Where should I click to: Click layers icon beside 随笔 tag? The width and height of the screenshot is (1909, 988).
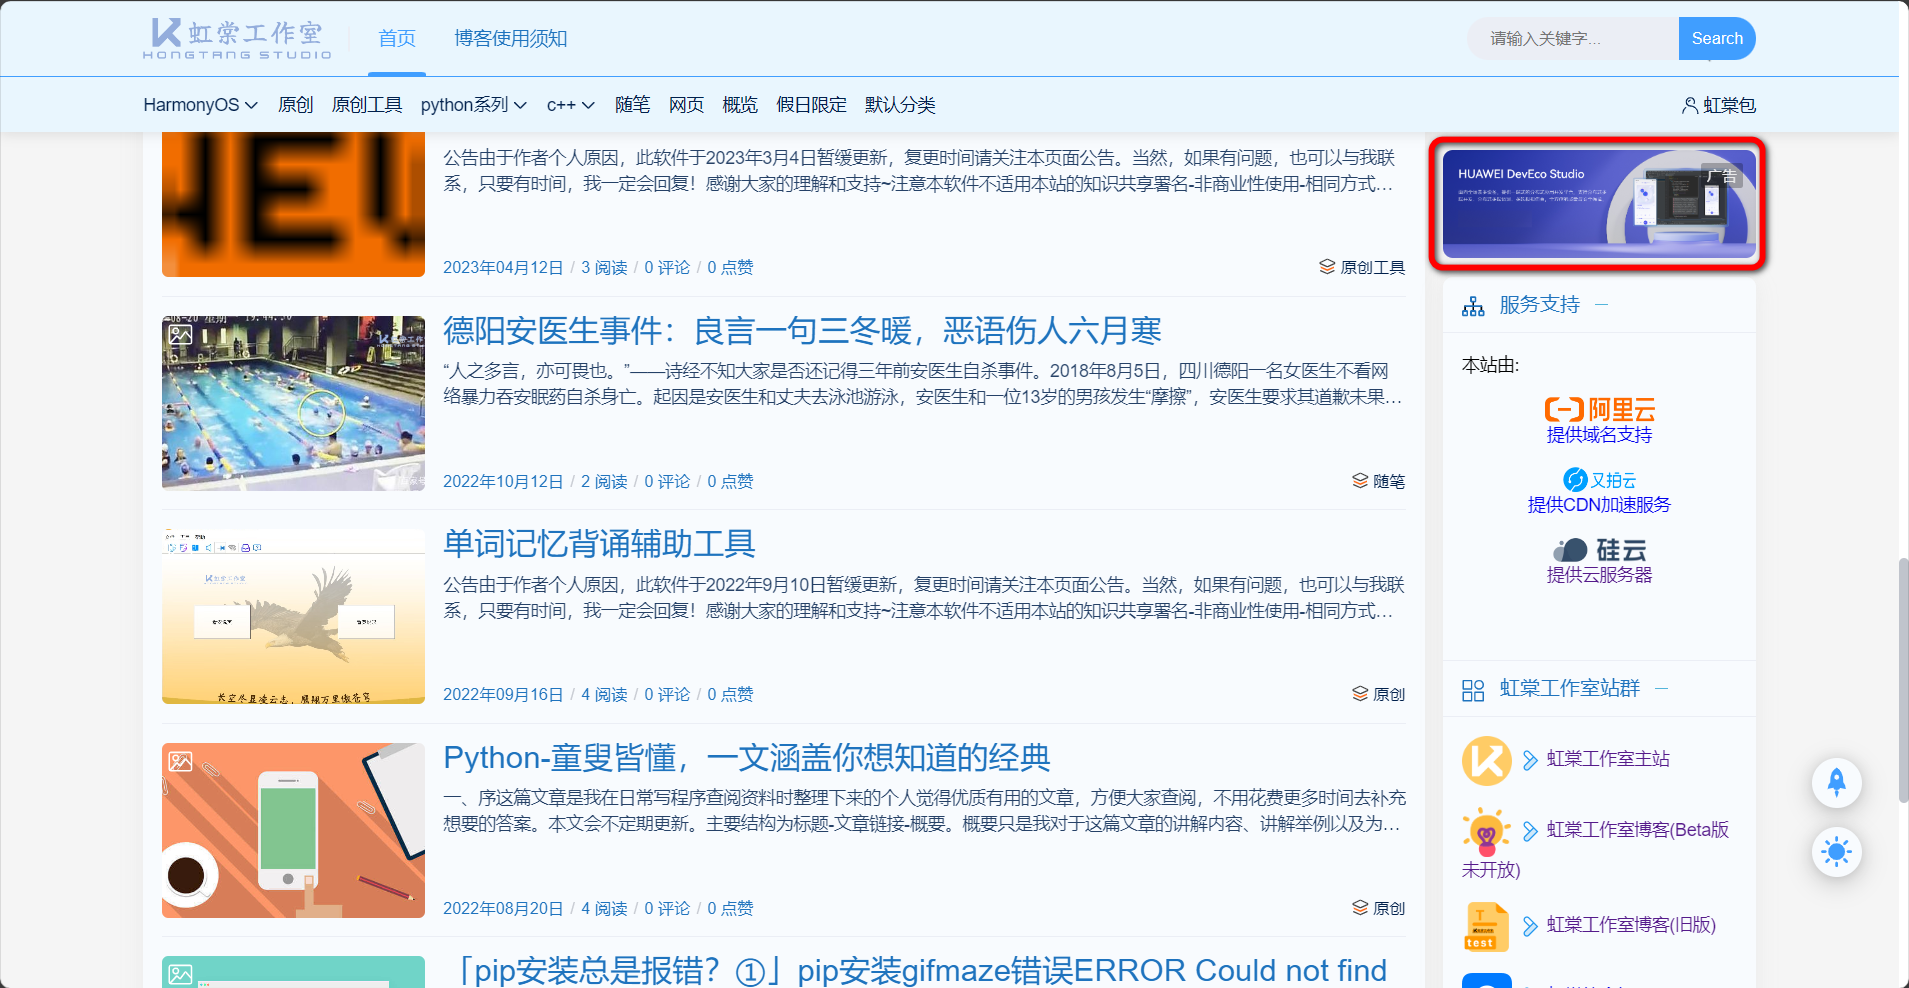coord(1360,481)
